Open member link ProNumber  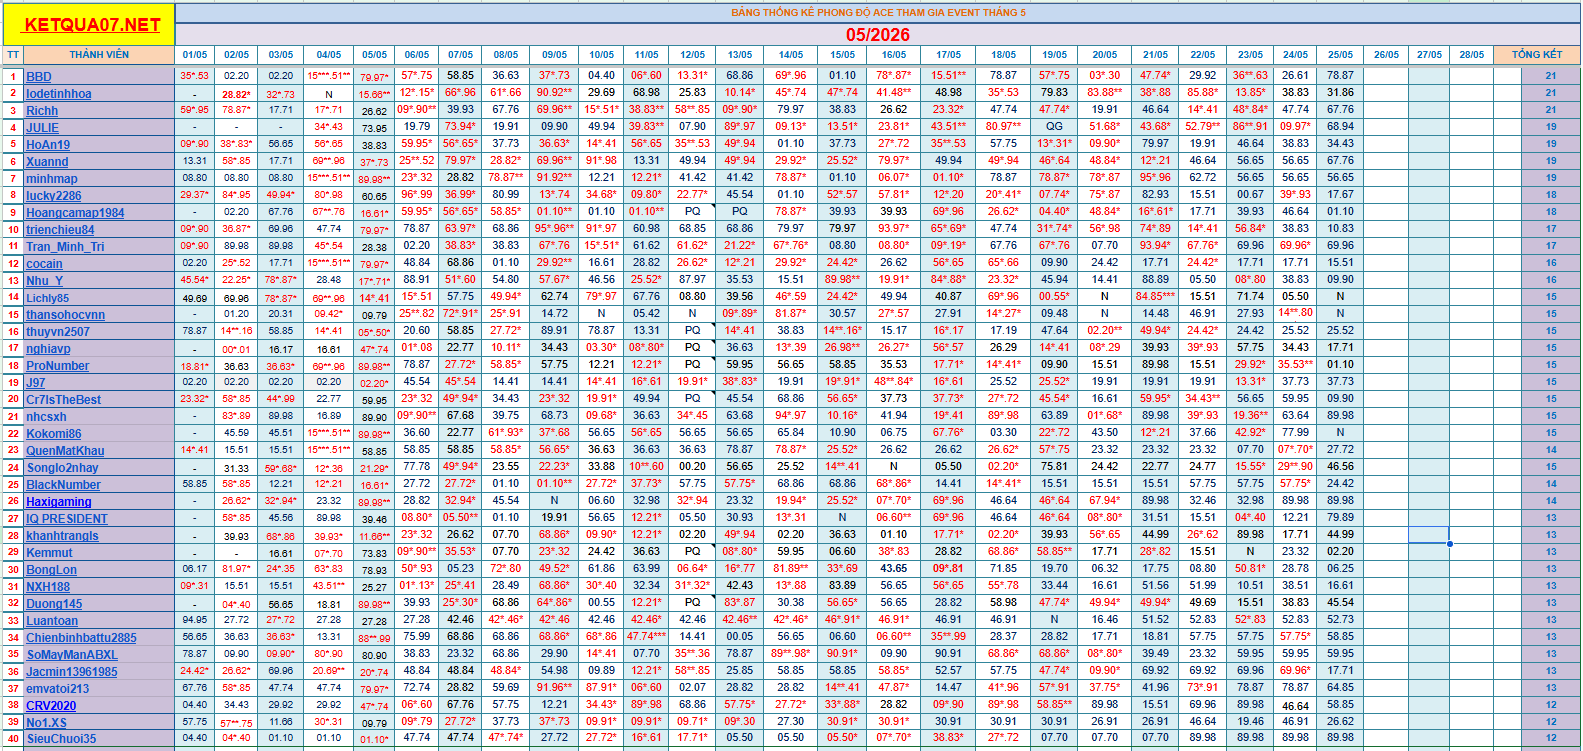[58, 366]
